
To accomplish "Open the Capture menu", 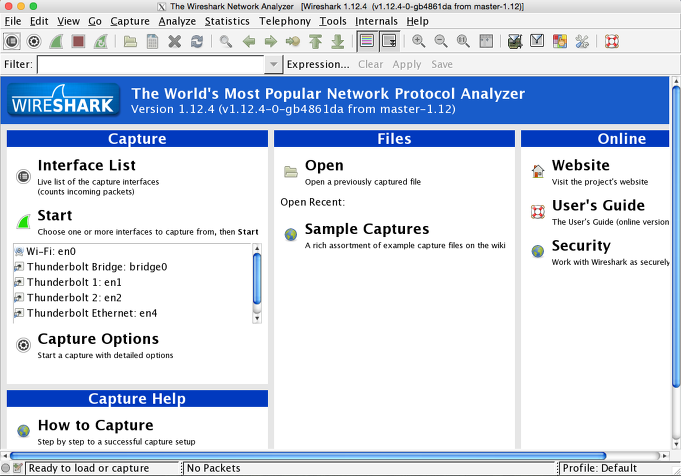I will click(x=130, y=21).
